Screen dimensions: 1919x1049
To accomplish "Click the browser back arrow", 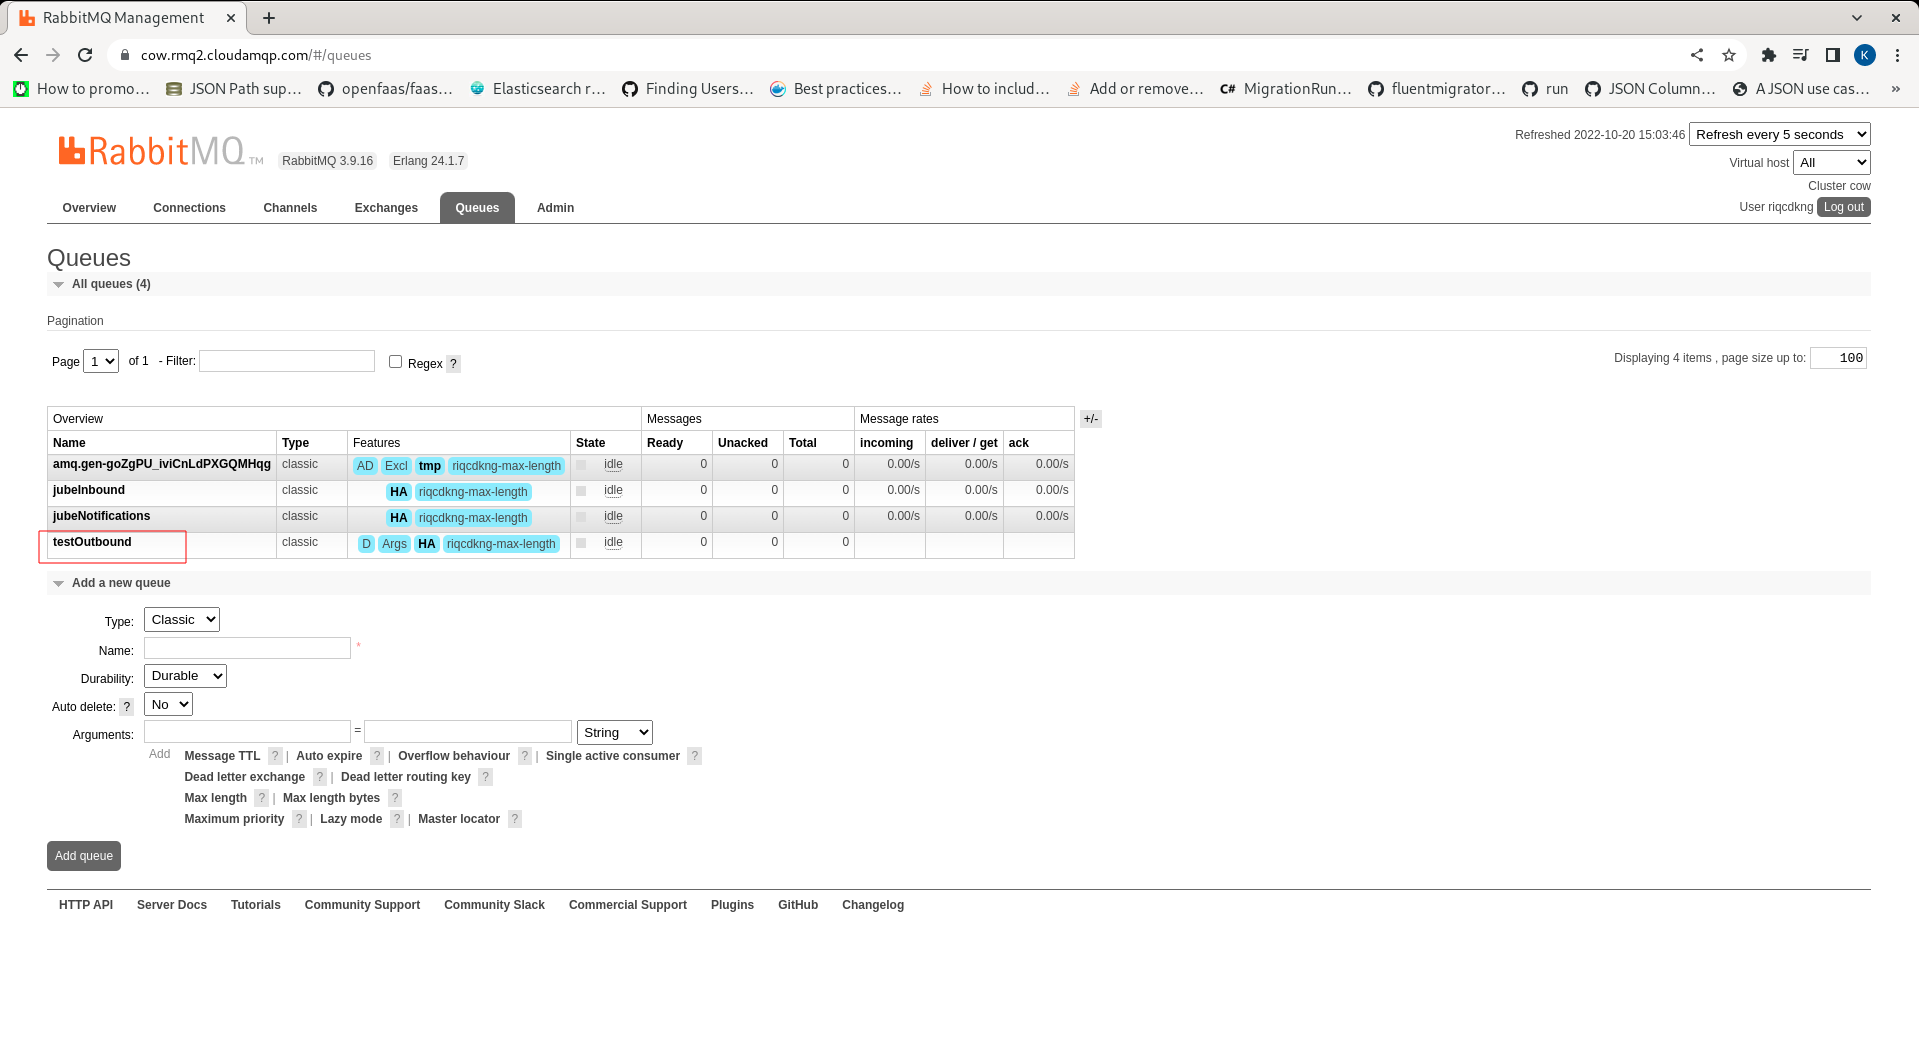I will (21, 55).
